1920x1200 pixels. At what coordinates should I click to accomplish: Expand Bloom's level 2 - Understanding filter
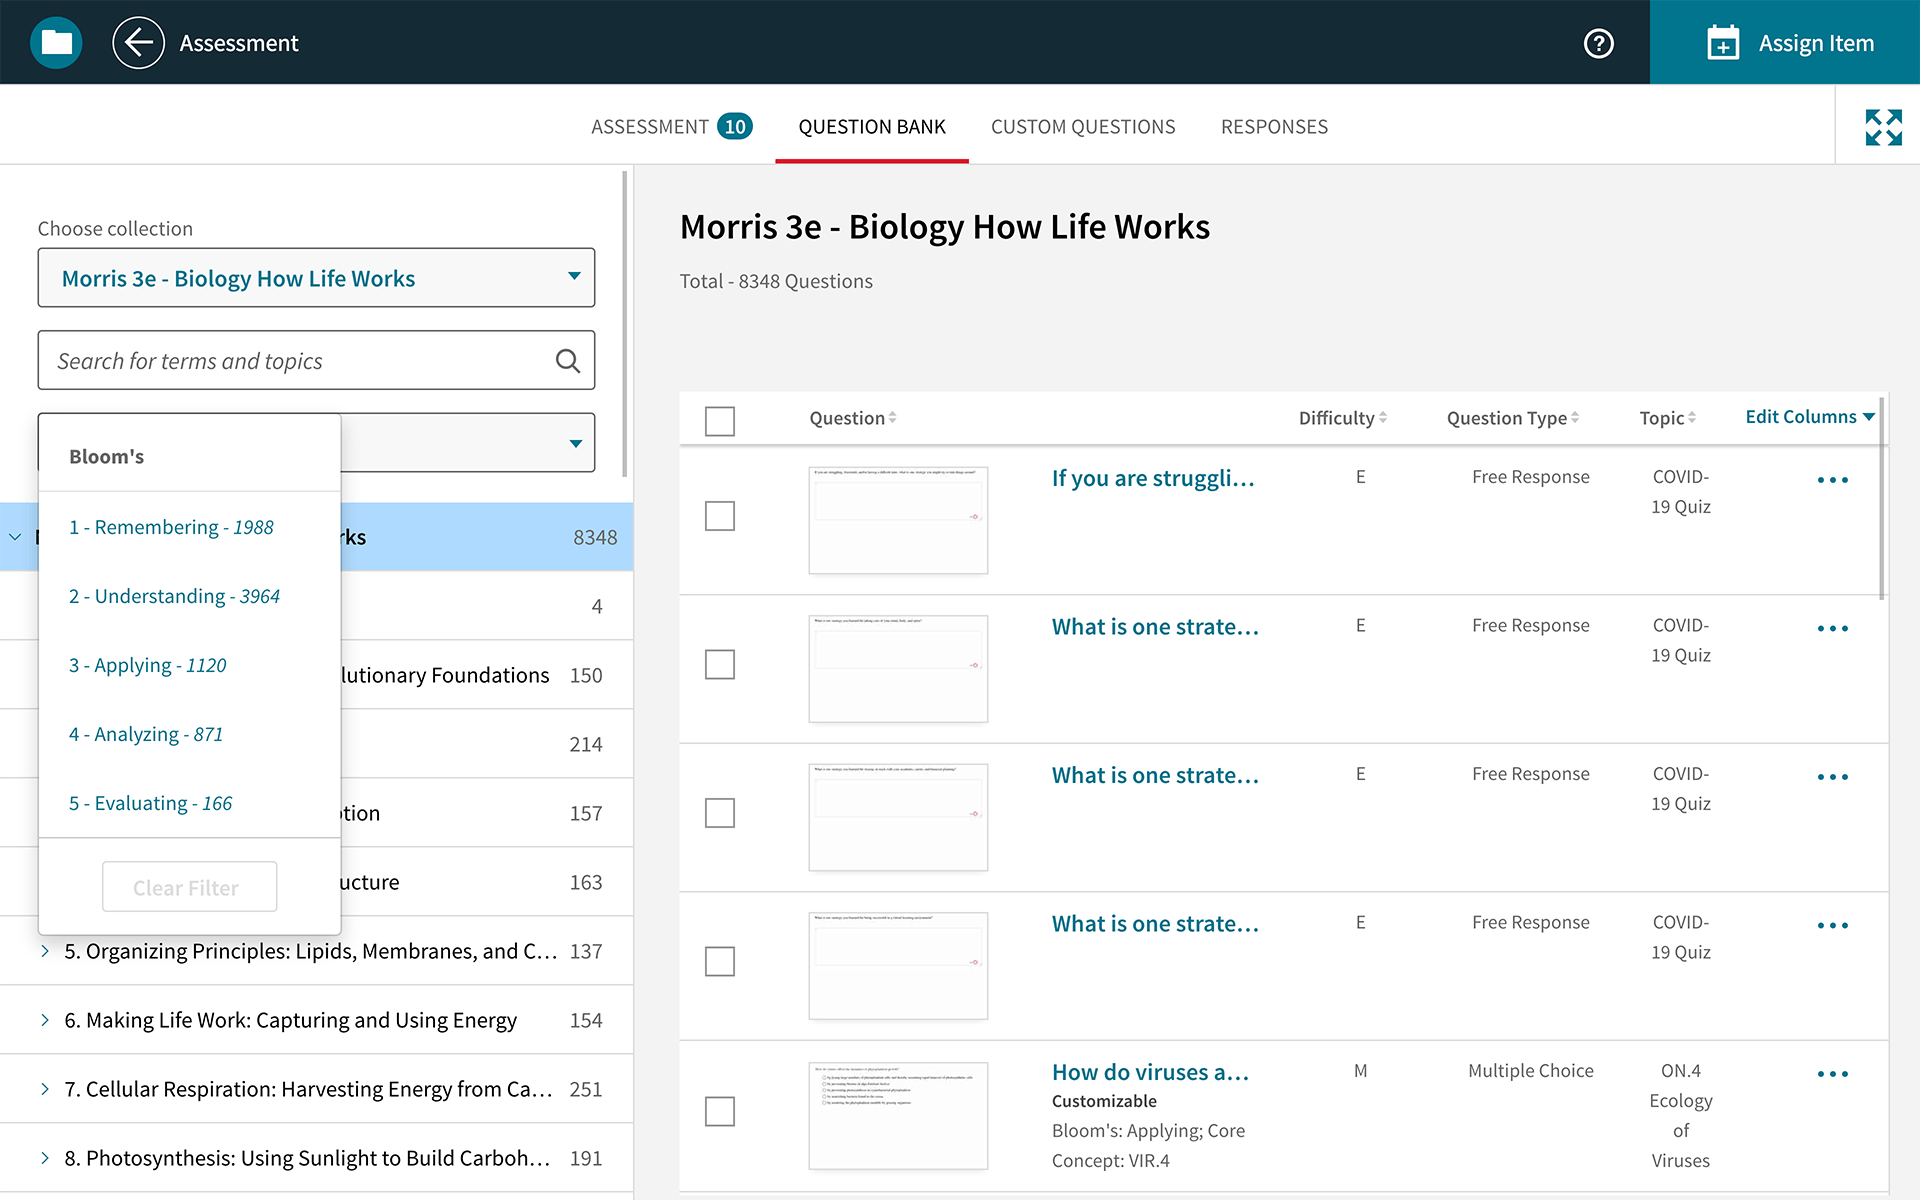[176, 594]
